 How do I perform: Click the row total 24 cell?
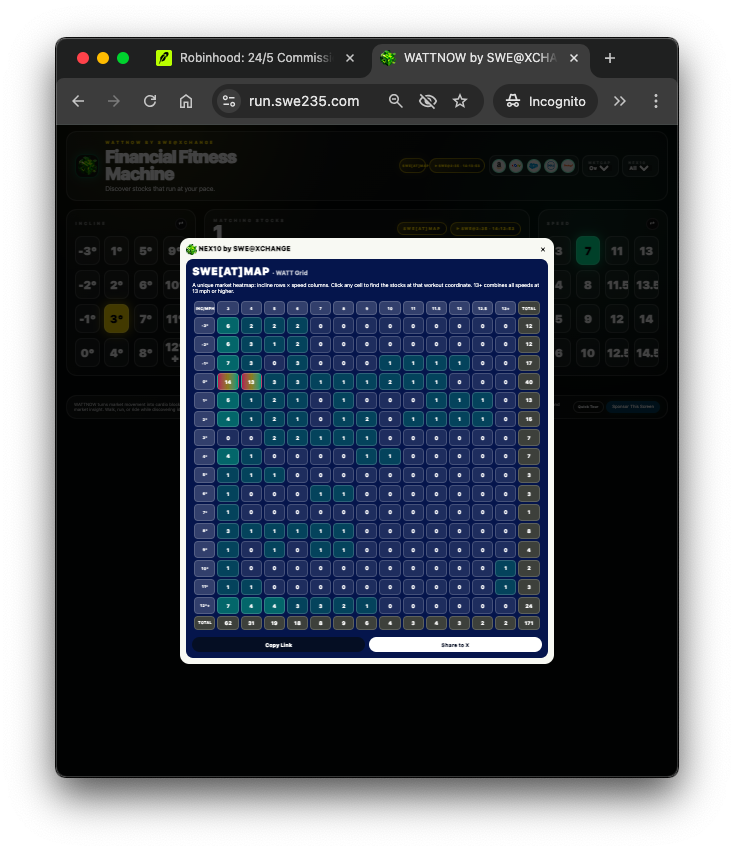pos(529,605)
